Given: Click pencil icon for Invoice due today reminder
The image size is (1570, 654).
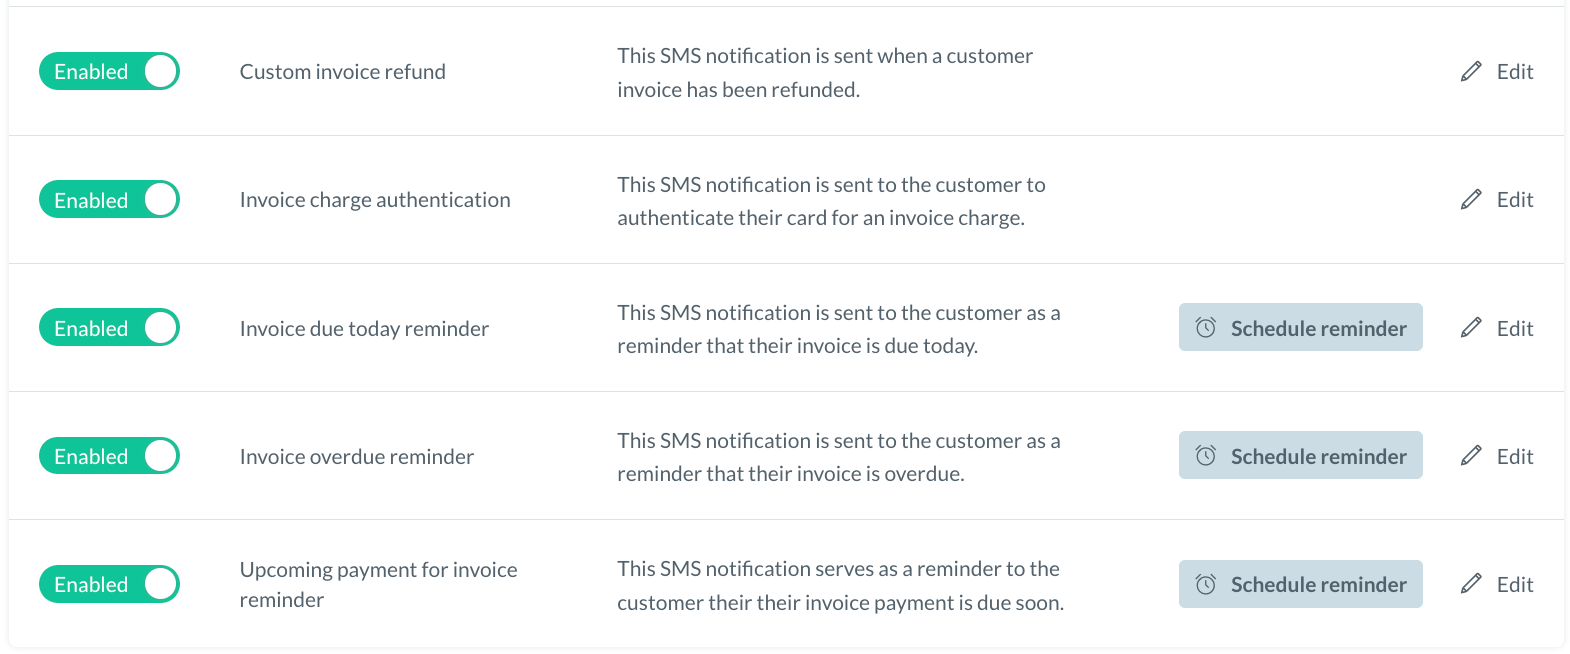Looking at the screenshot, I should 1470,328.
